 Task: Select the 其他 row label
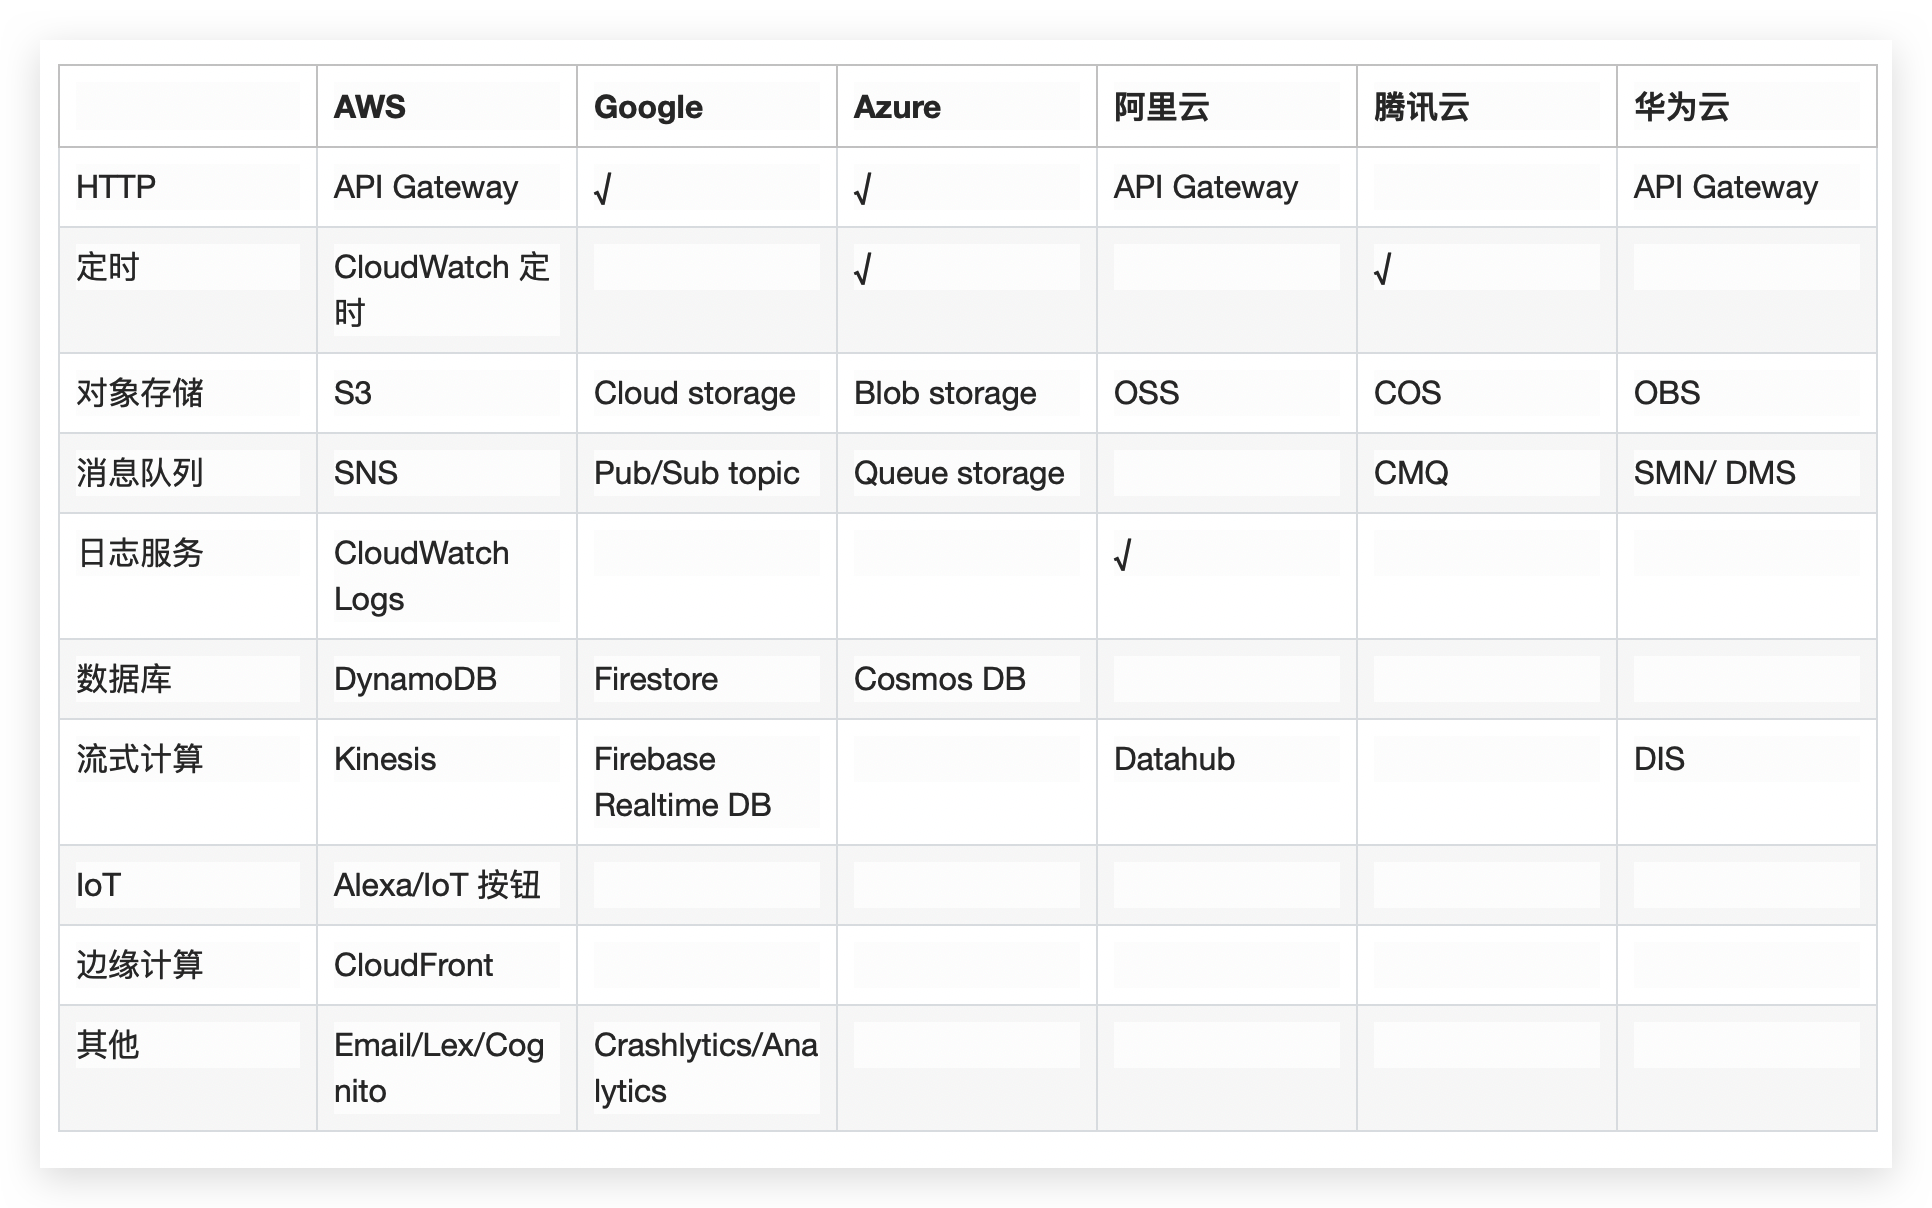point(108,1045)
